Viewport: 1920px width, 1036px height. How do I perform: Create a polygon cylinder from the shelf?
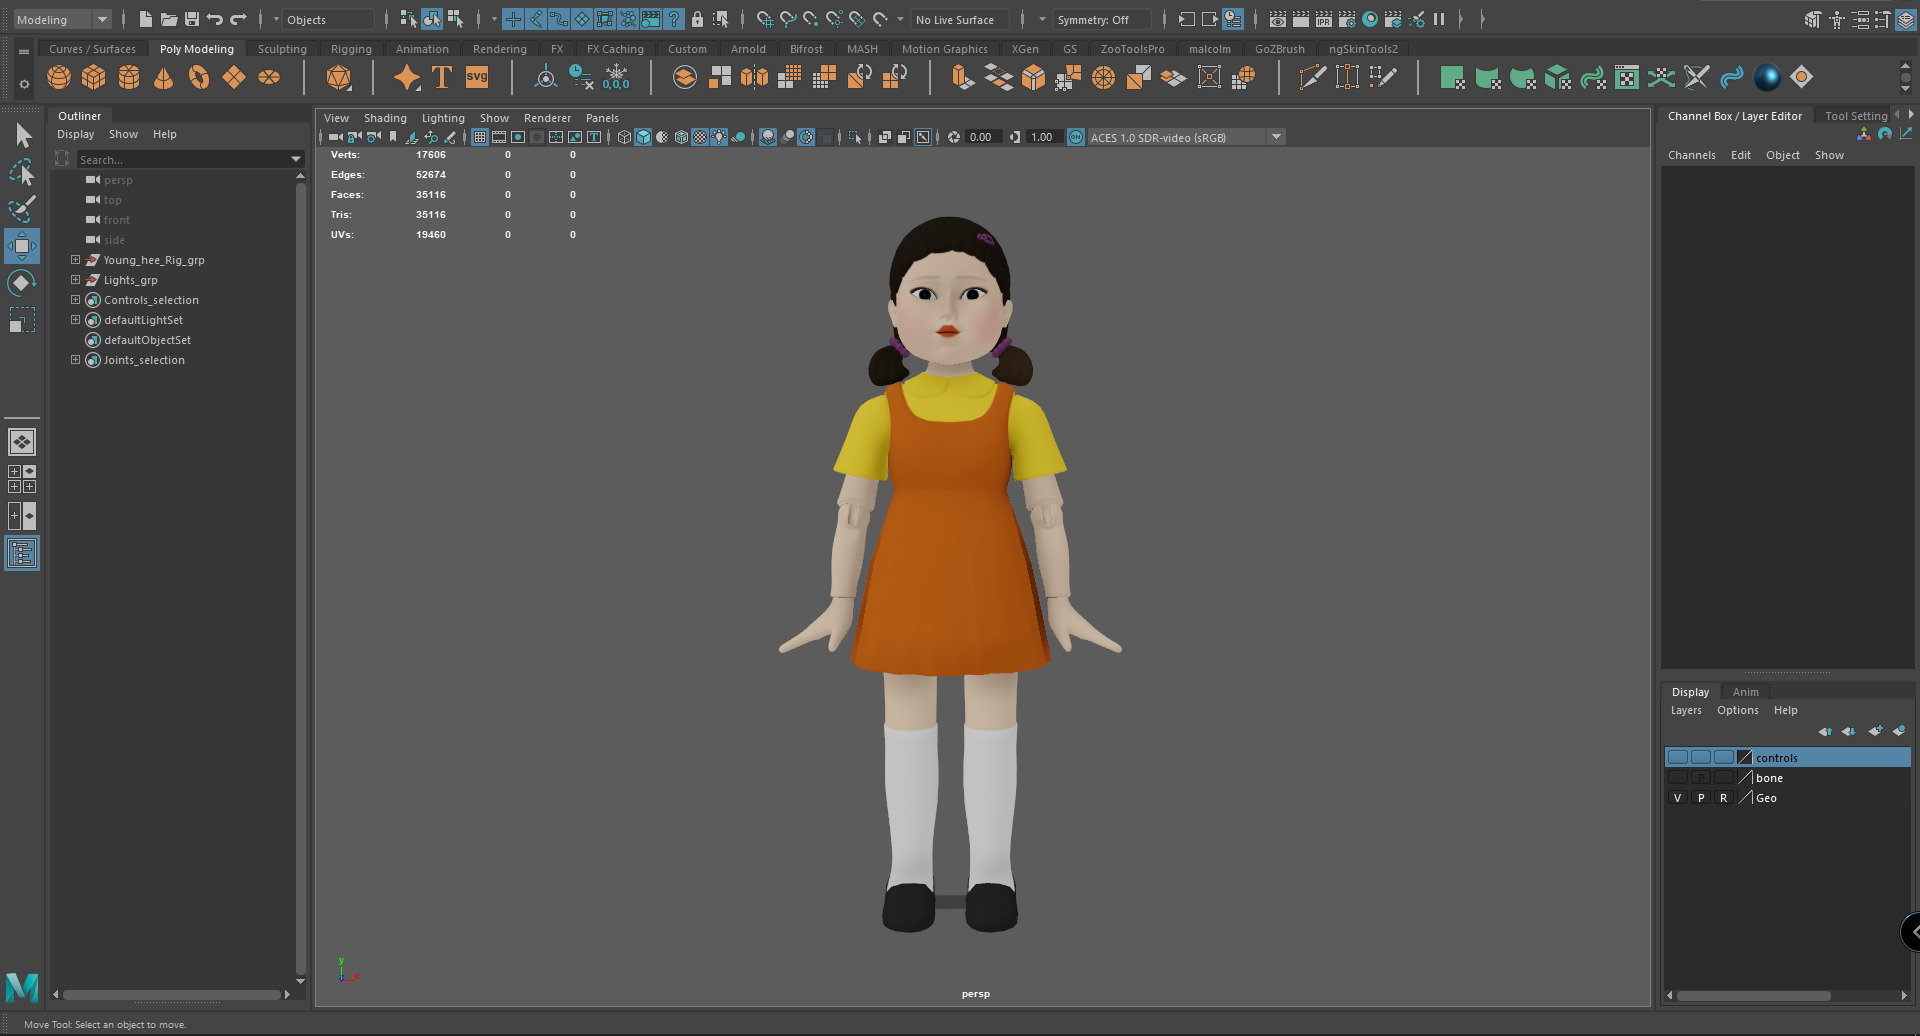coord(129,77)
